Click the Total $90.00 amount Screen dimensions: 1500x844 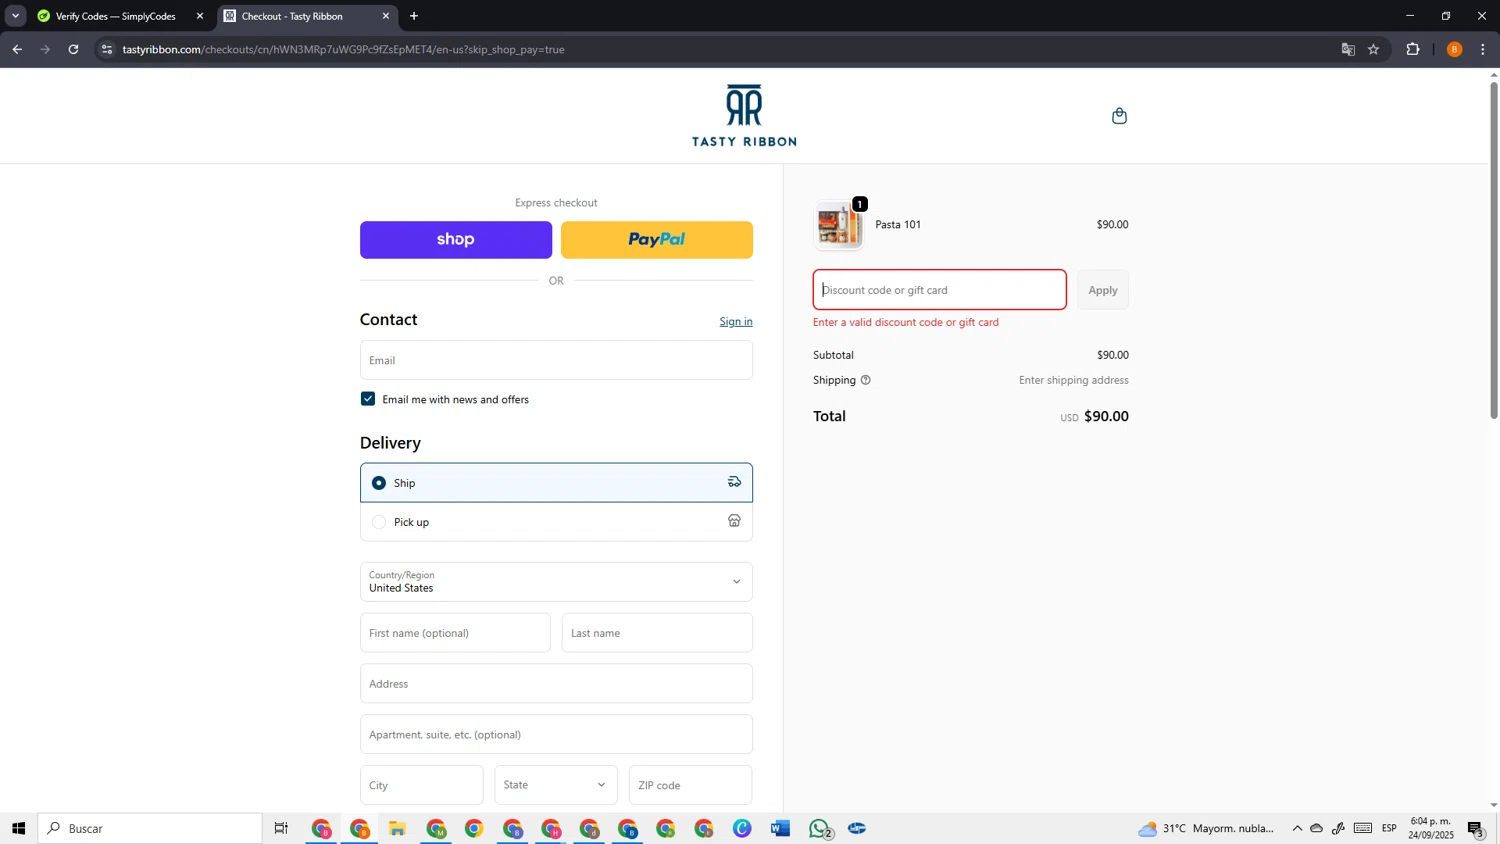1106,417
